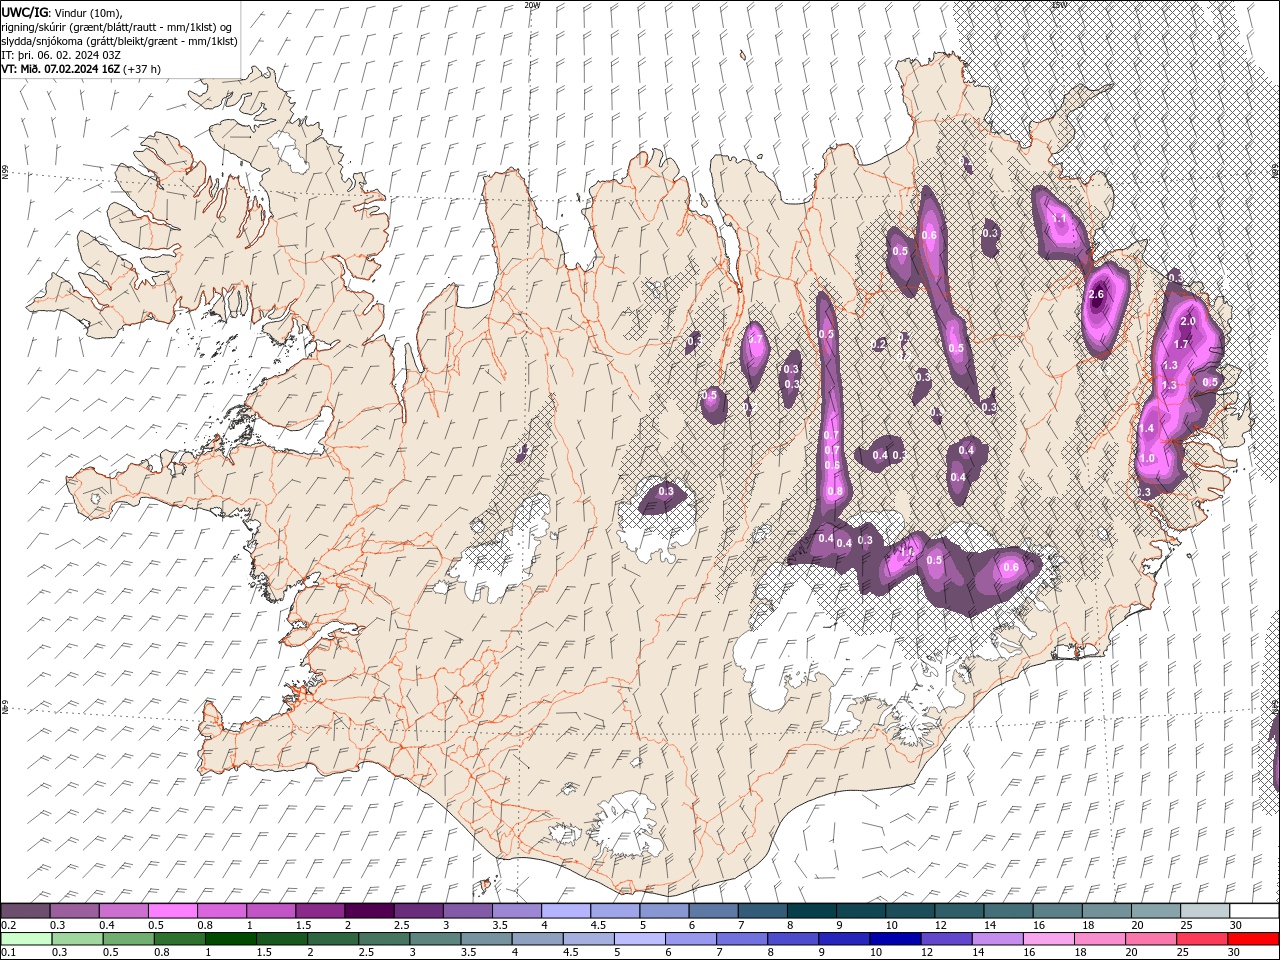Pick the darkest purple 2–2.5 snow legend swatch

click(369, 911)
